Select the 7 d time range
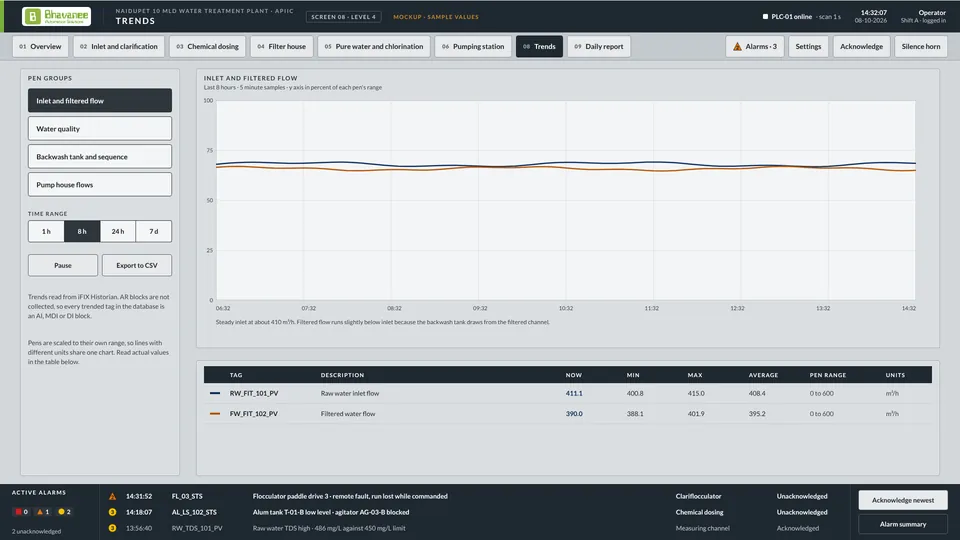The image size is (960, 540). (x=154, y=231)
